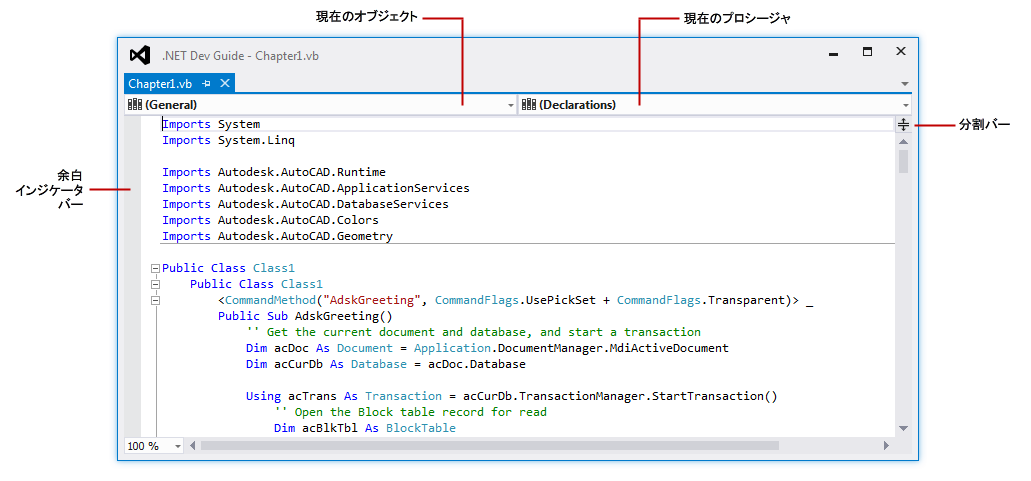The height and width of the screenshot is (481, 1031).
Task: Click the "Open the Block table record" comment
Action: tap(410, 412)
